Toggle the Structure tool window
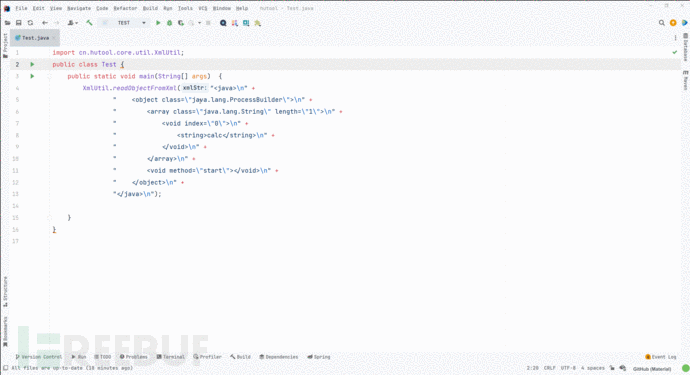This screenshot has height=375, width=690. point(5,291)
